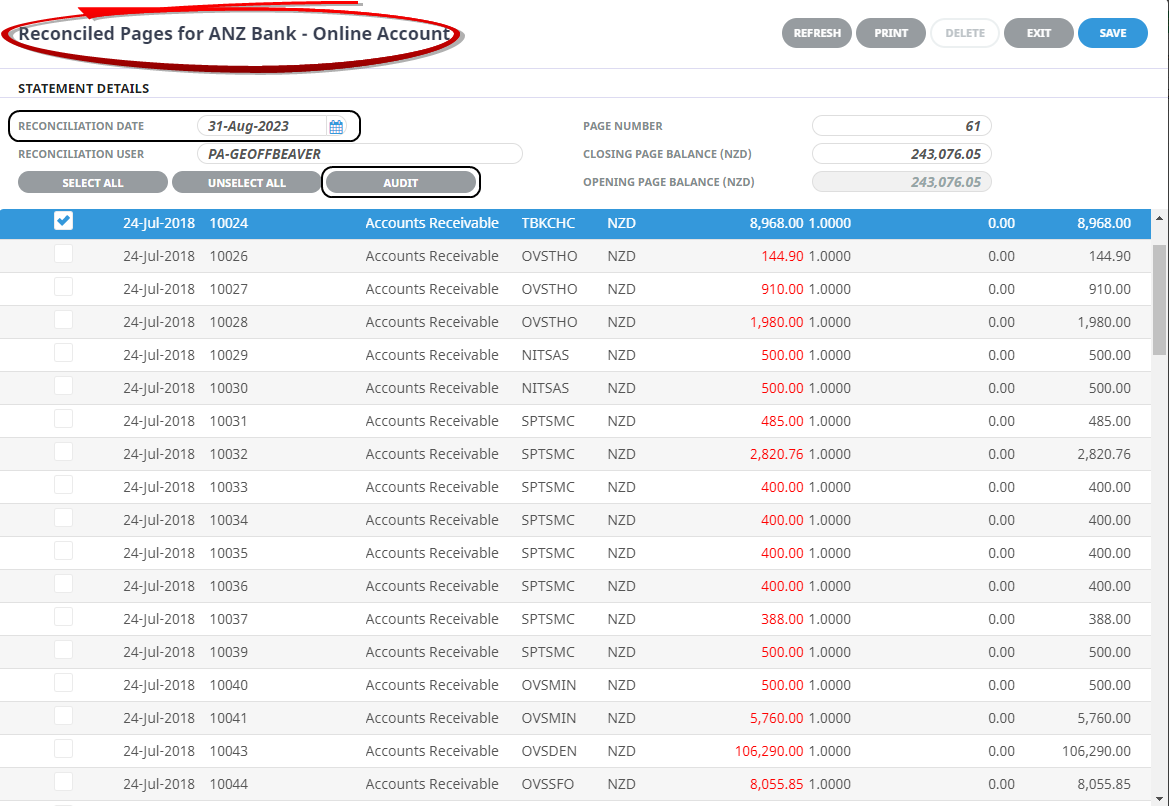Click the Reconciliation Date field

262,127
